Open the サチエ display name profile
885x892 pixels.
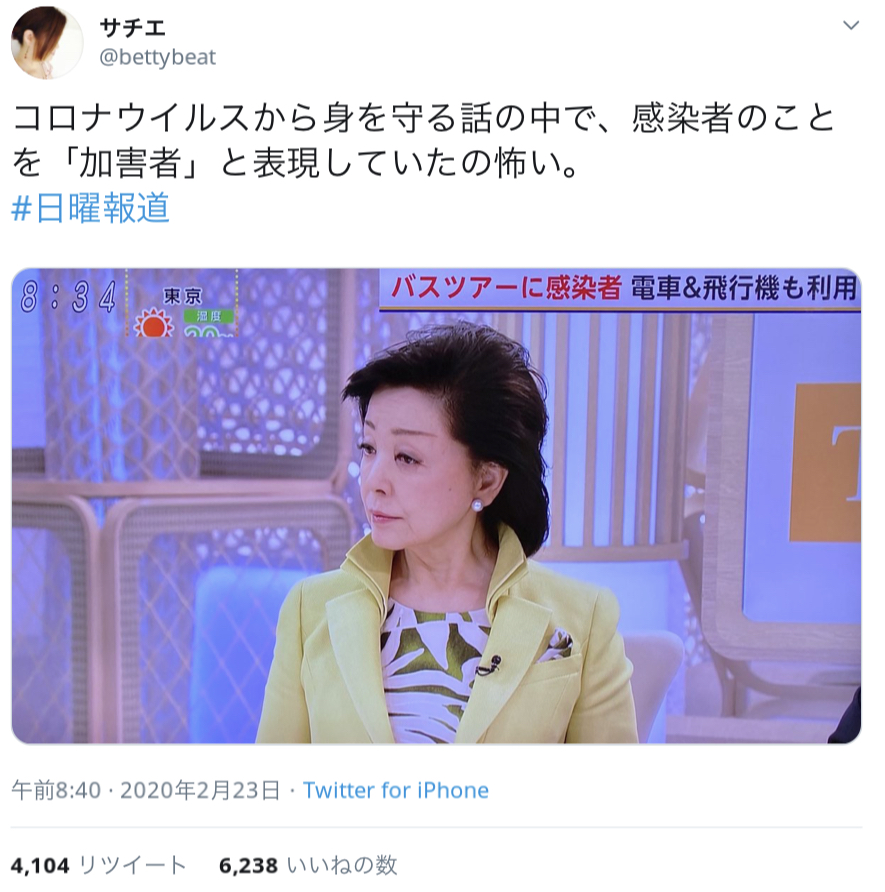[133, 27]
